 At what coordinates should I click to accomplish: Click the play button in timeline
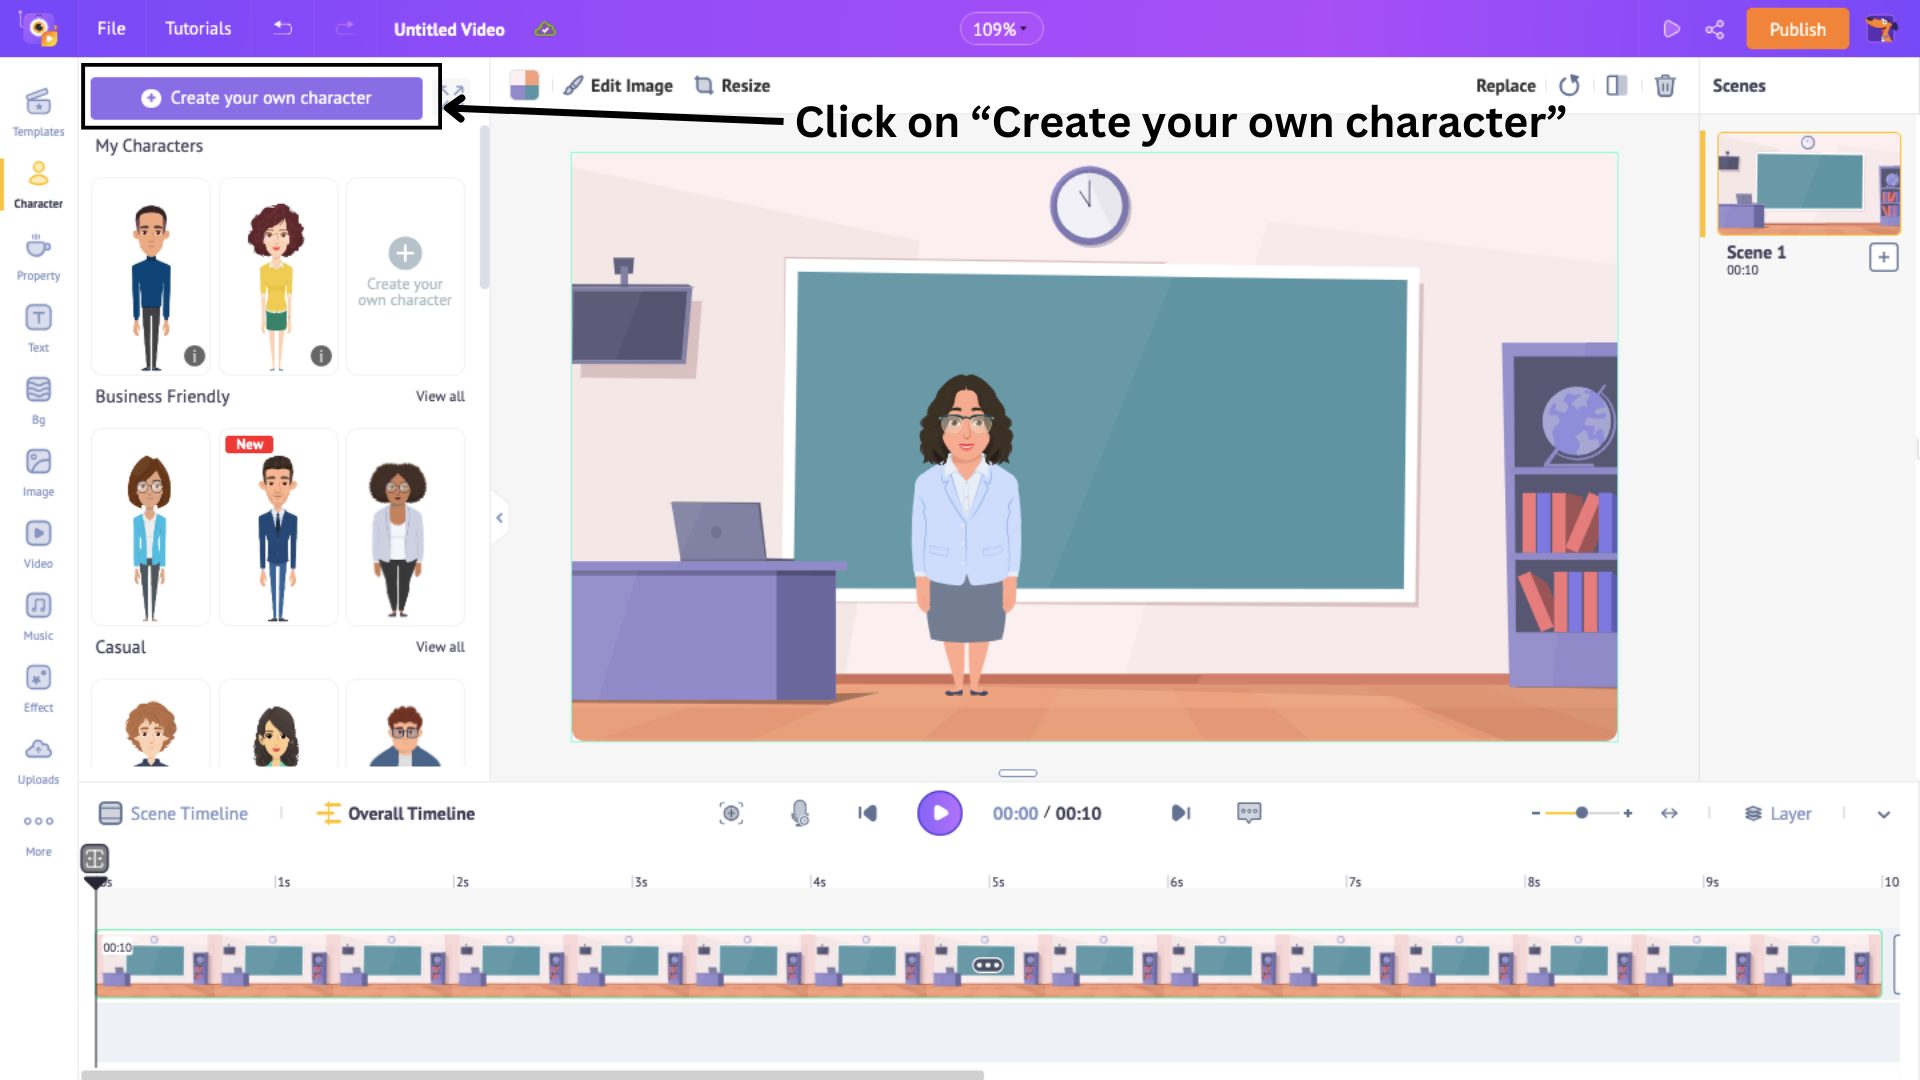(942, 812)
